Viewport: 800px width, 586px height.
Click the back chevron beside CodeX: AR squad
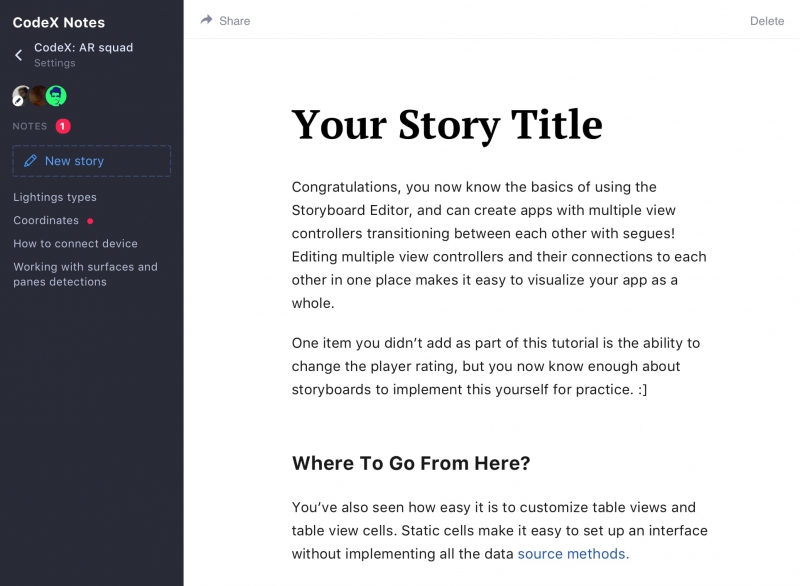click(x=19, y=55)
